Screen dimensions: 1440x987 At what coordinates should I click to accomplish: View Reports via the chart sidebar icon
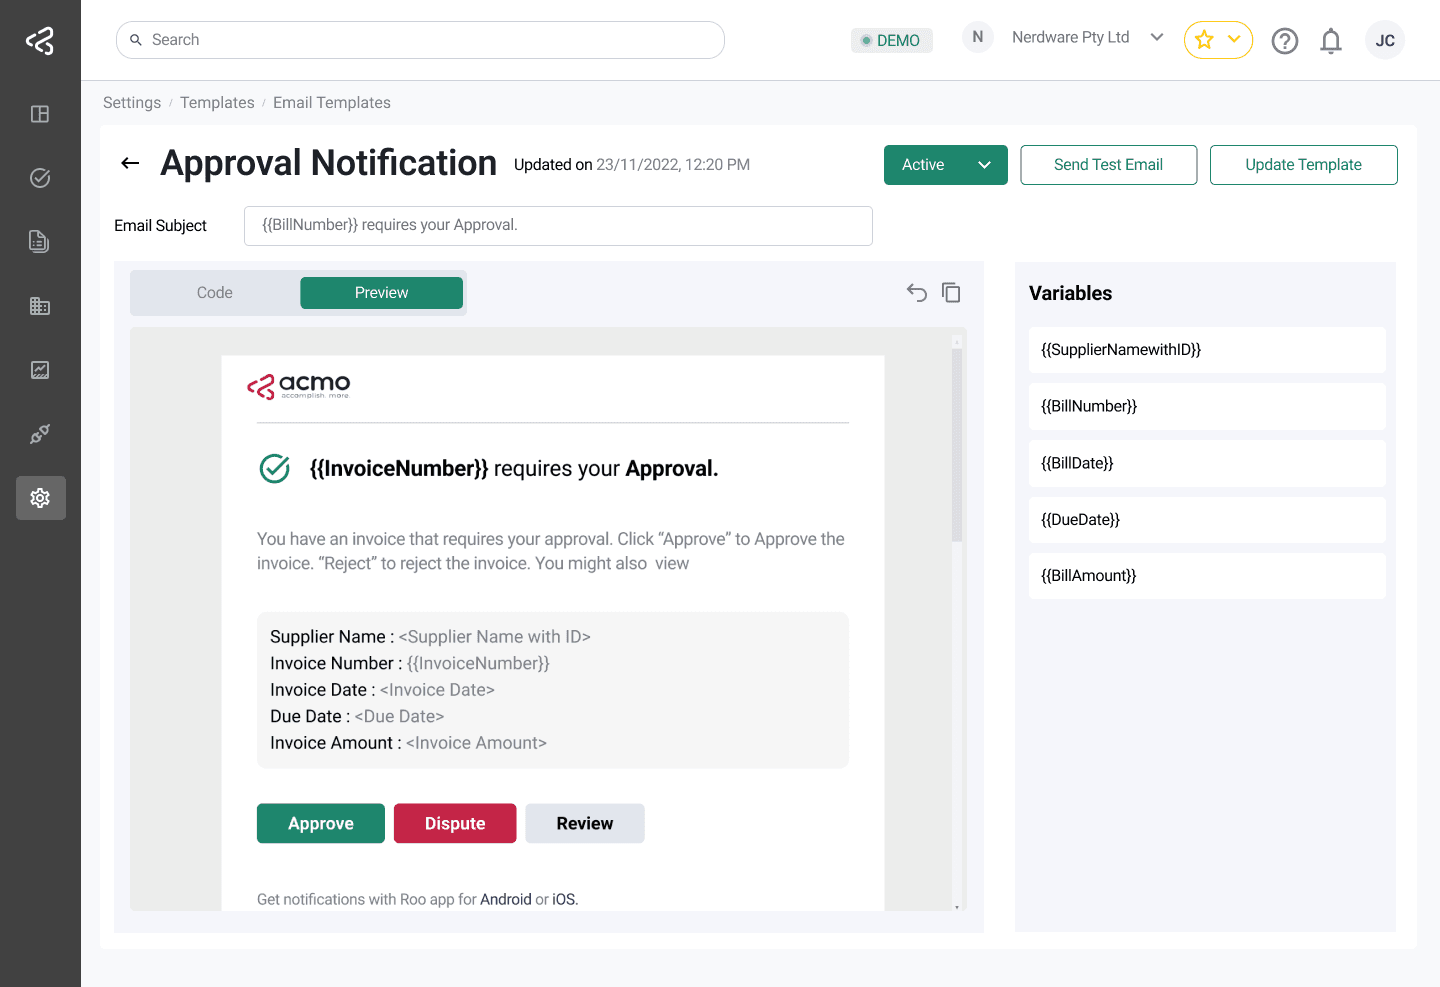point(40,369)
